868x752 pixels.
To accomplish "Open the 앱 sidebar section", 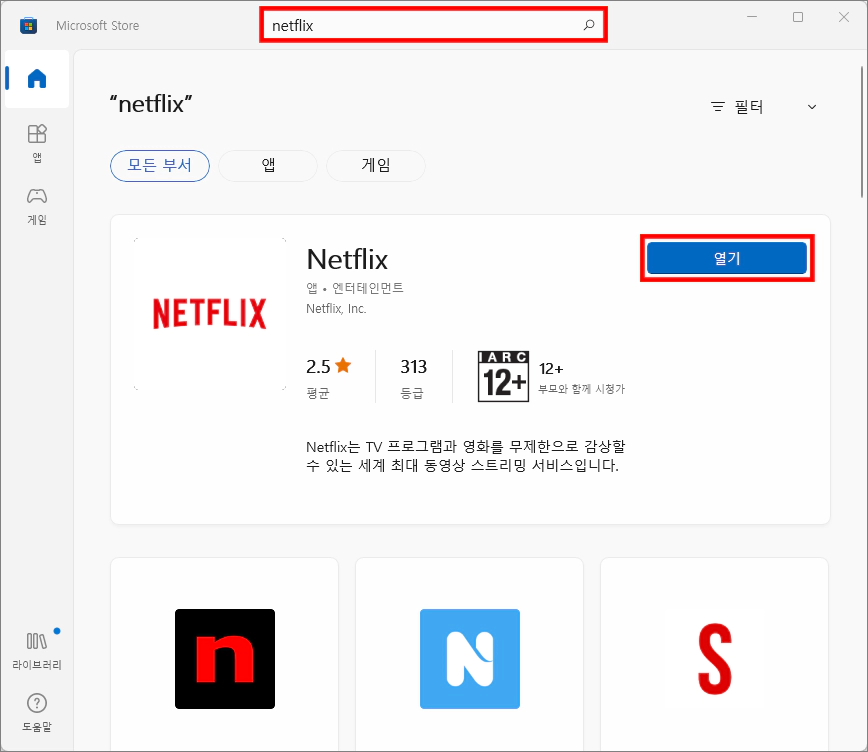I will point(37,143).
